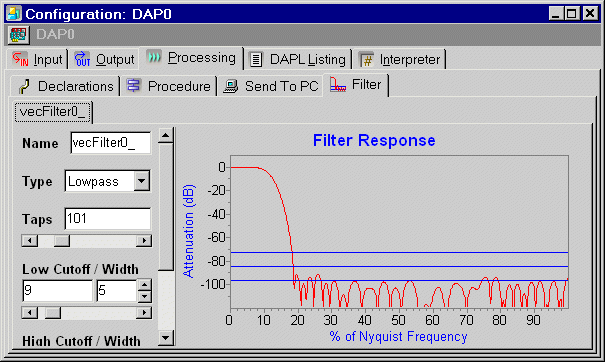Image resolution: width=605 pixels, height=362 pixels.
Task: Click the High Cutoff / Width label
Action: coord(81,341)
